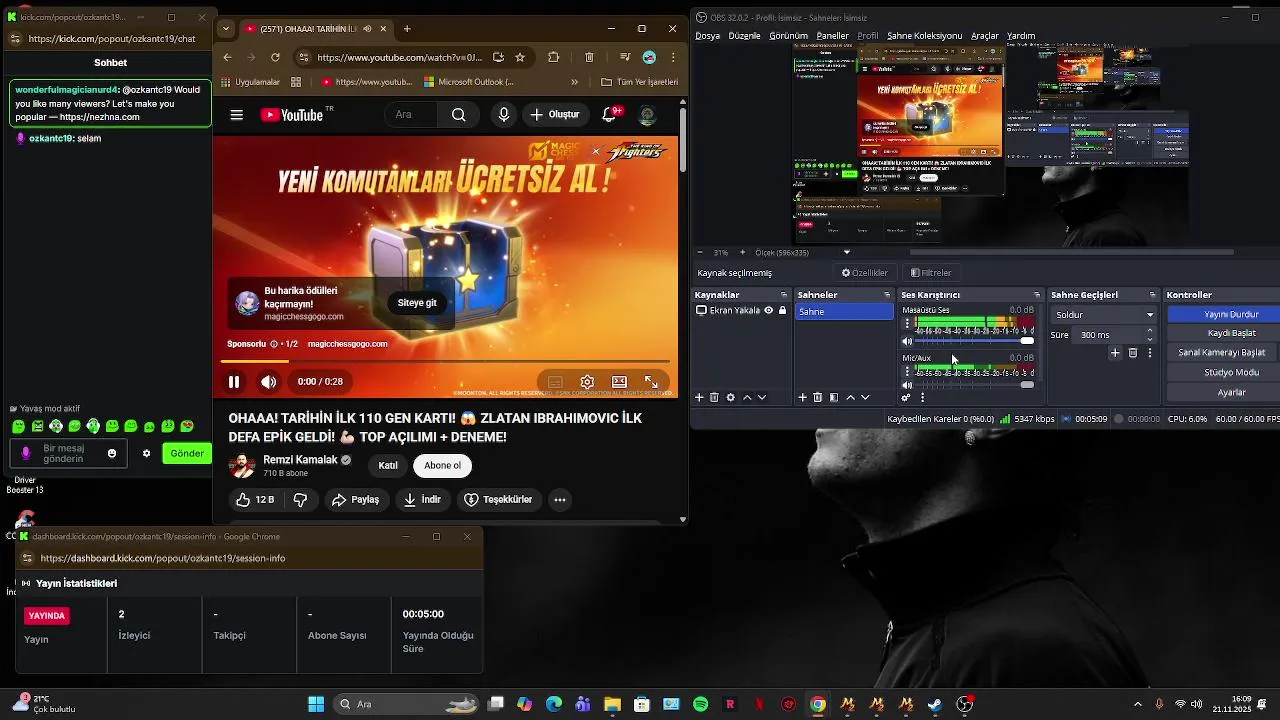Delete selected source in Kaynaklar panel
The width and height of the screenshot is (1280, 720).
click(x=714, y=398)
